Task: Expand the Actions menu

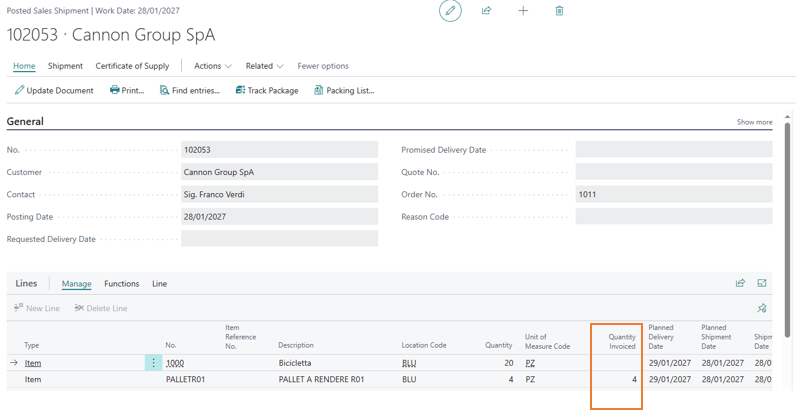Action: pyautogui.click(x=213, y=66)
